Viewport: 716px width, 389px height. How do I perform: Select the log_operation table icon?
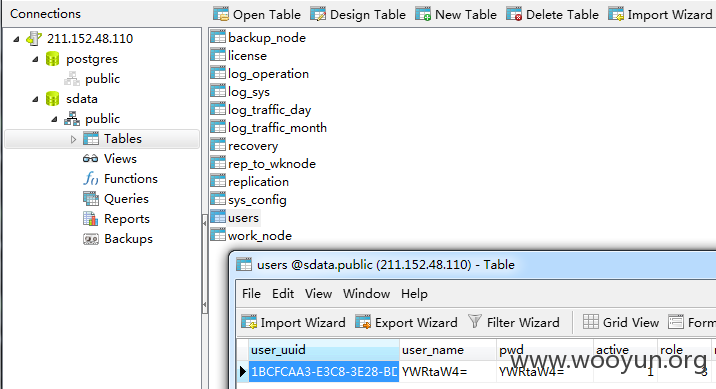pos(218,73)
